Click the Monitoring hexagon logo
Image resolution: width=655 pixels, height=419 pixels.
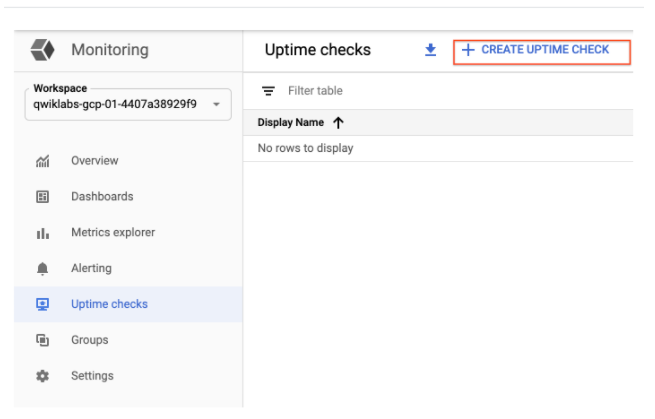[x=42, y=50]
